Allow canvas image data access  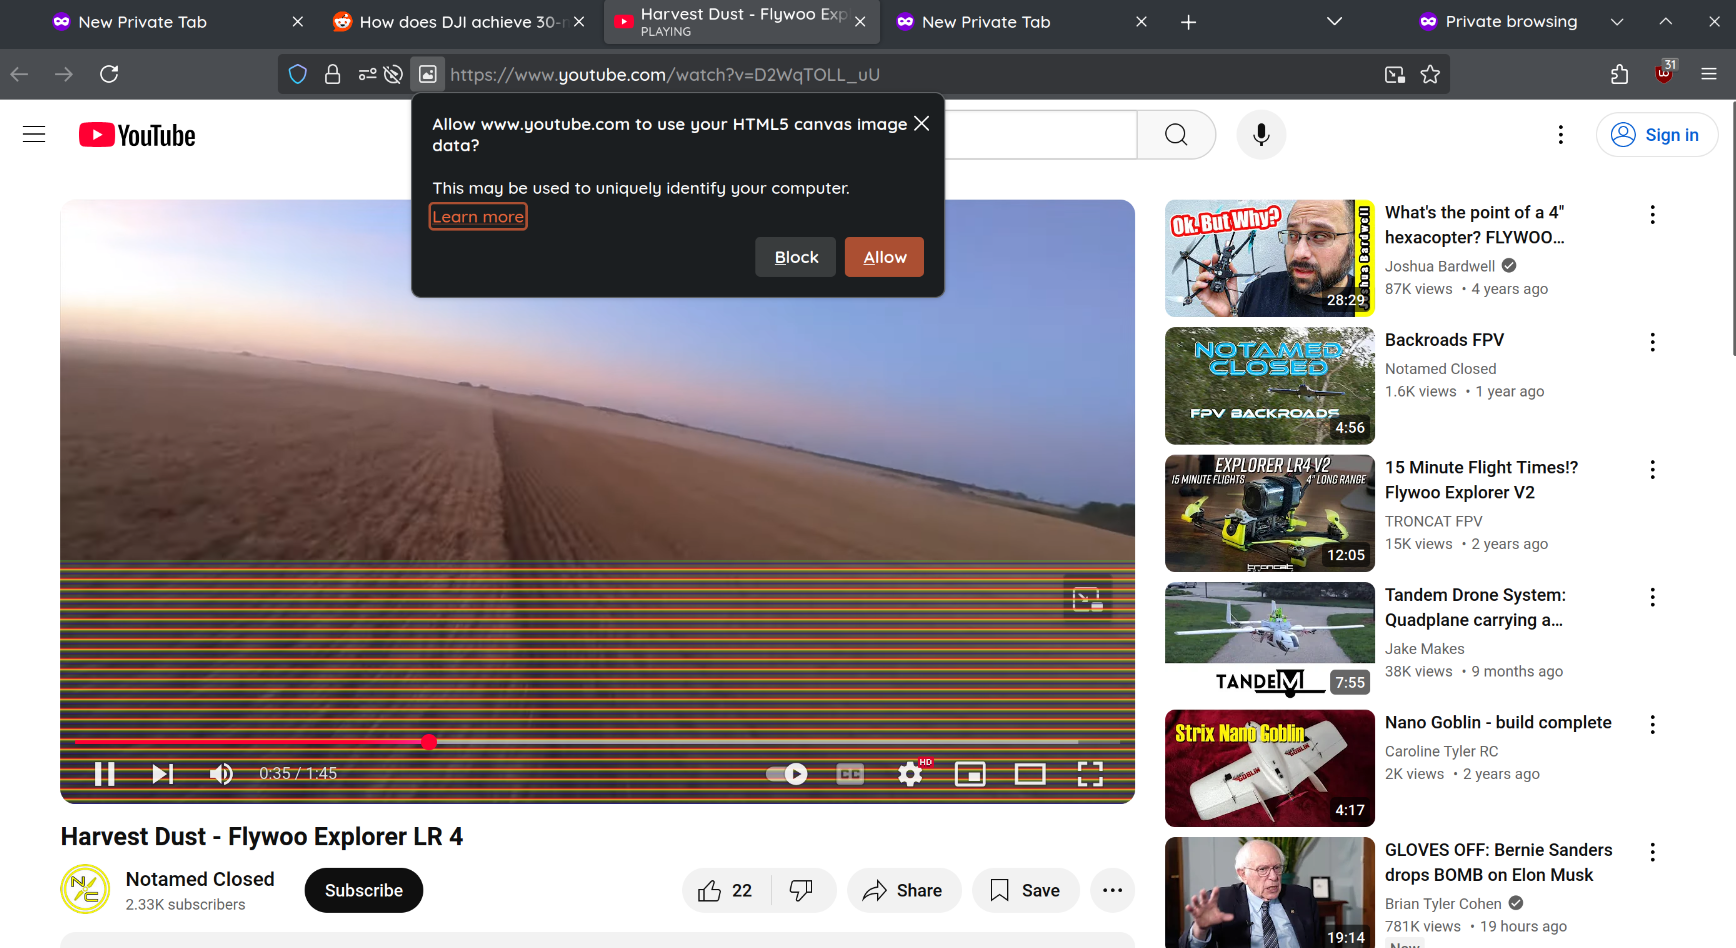pos(884,257)
